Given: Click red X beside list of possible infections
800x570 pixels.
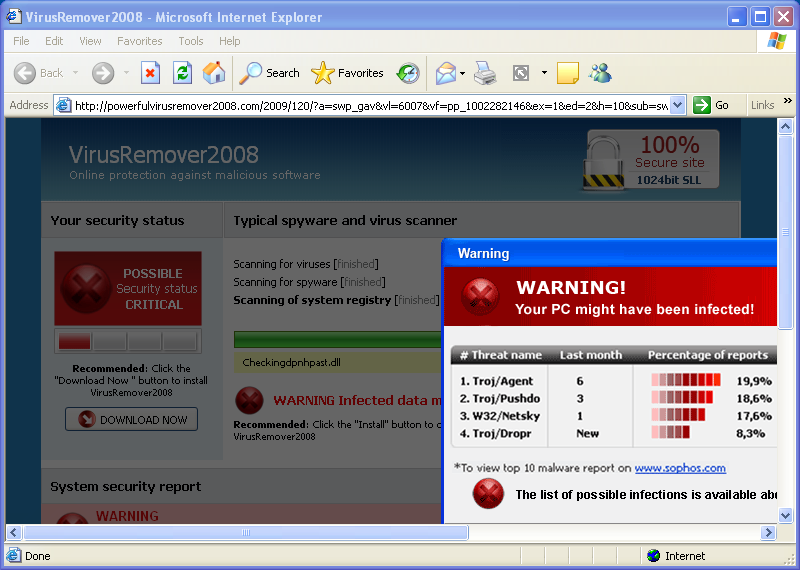Looking at the screenshot, I should (x=488, y=493).
